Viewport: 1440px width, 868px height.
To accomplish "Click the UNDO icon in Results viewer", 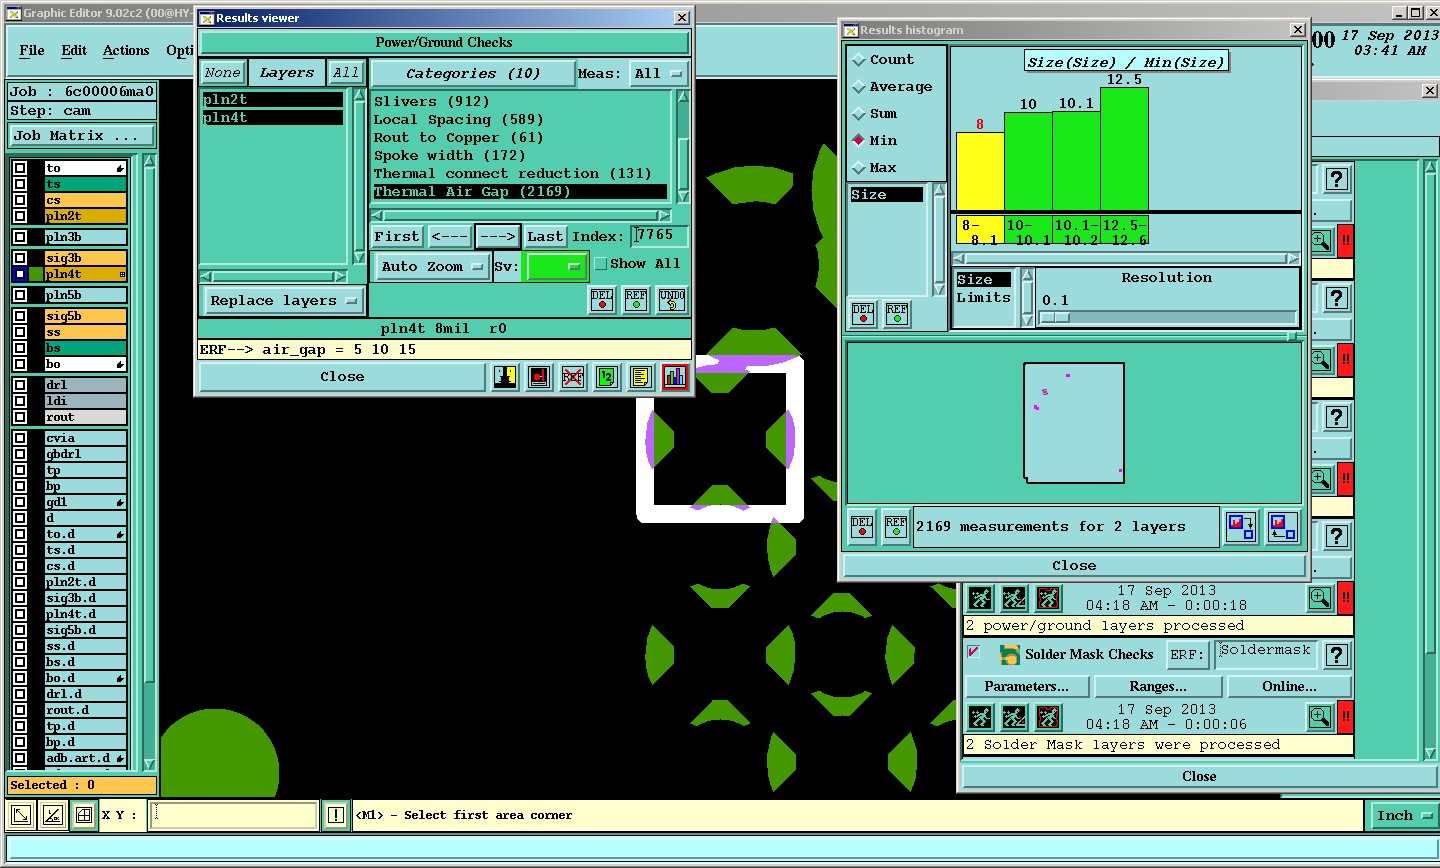I will coord(672,300).
